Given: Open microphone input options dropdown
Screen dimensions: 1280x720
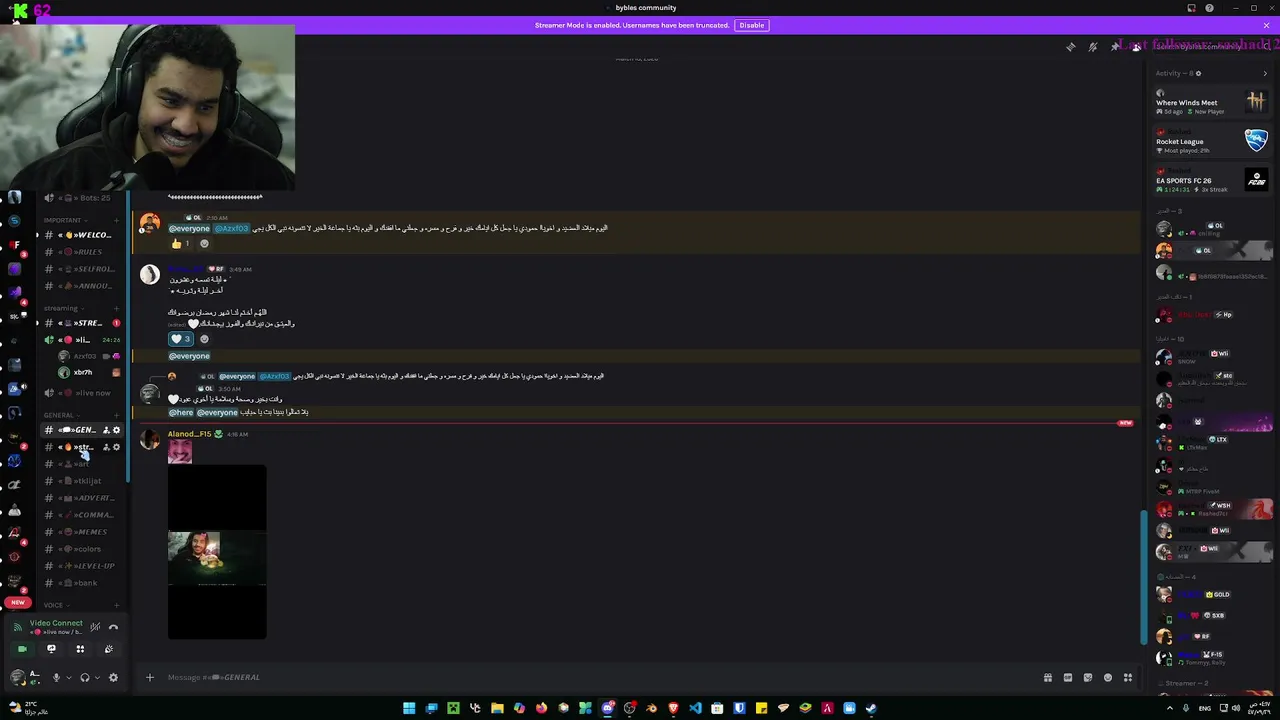Looking at the screenshot, I should pos(68,678).
